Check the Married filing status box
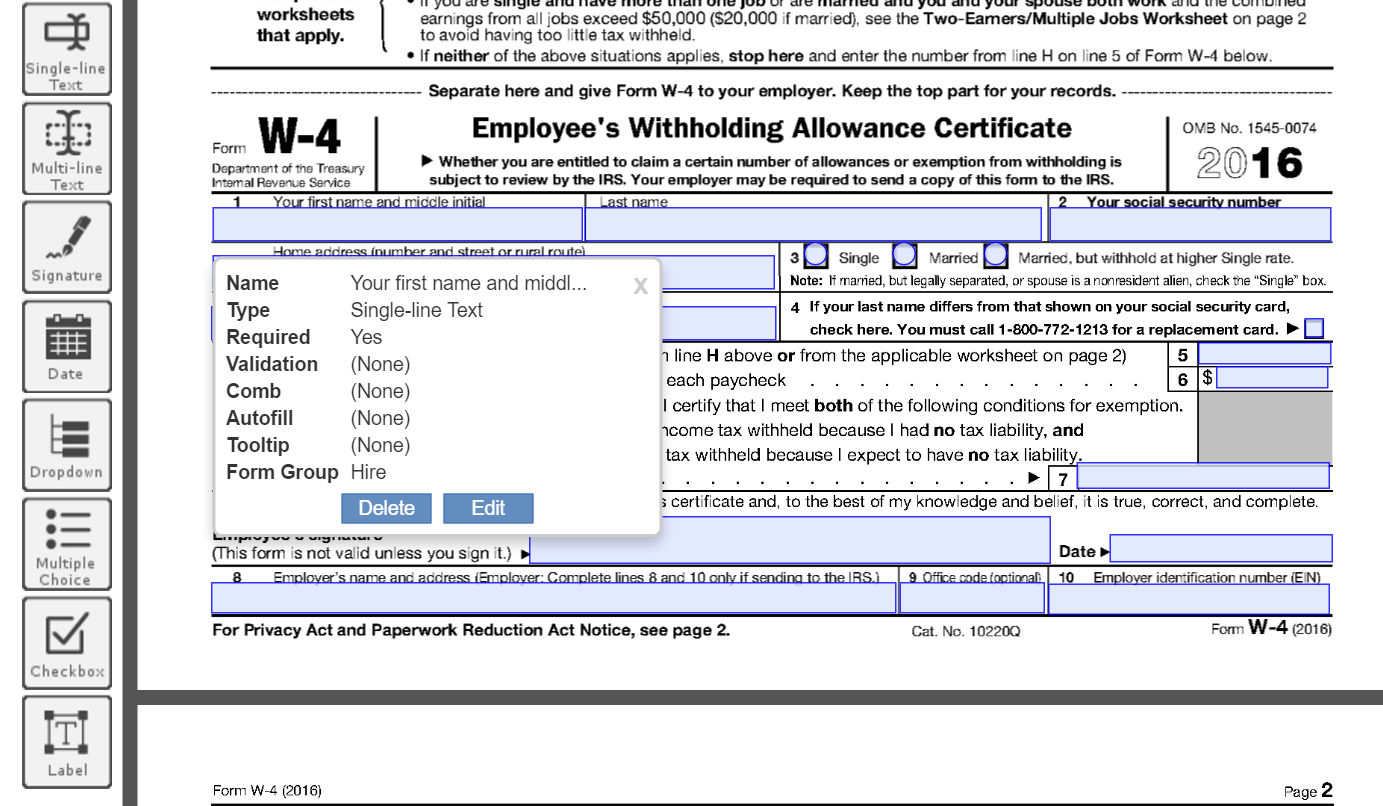The width and height of the screenshot is (1383, 806). [x=904, y=256]
